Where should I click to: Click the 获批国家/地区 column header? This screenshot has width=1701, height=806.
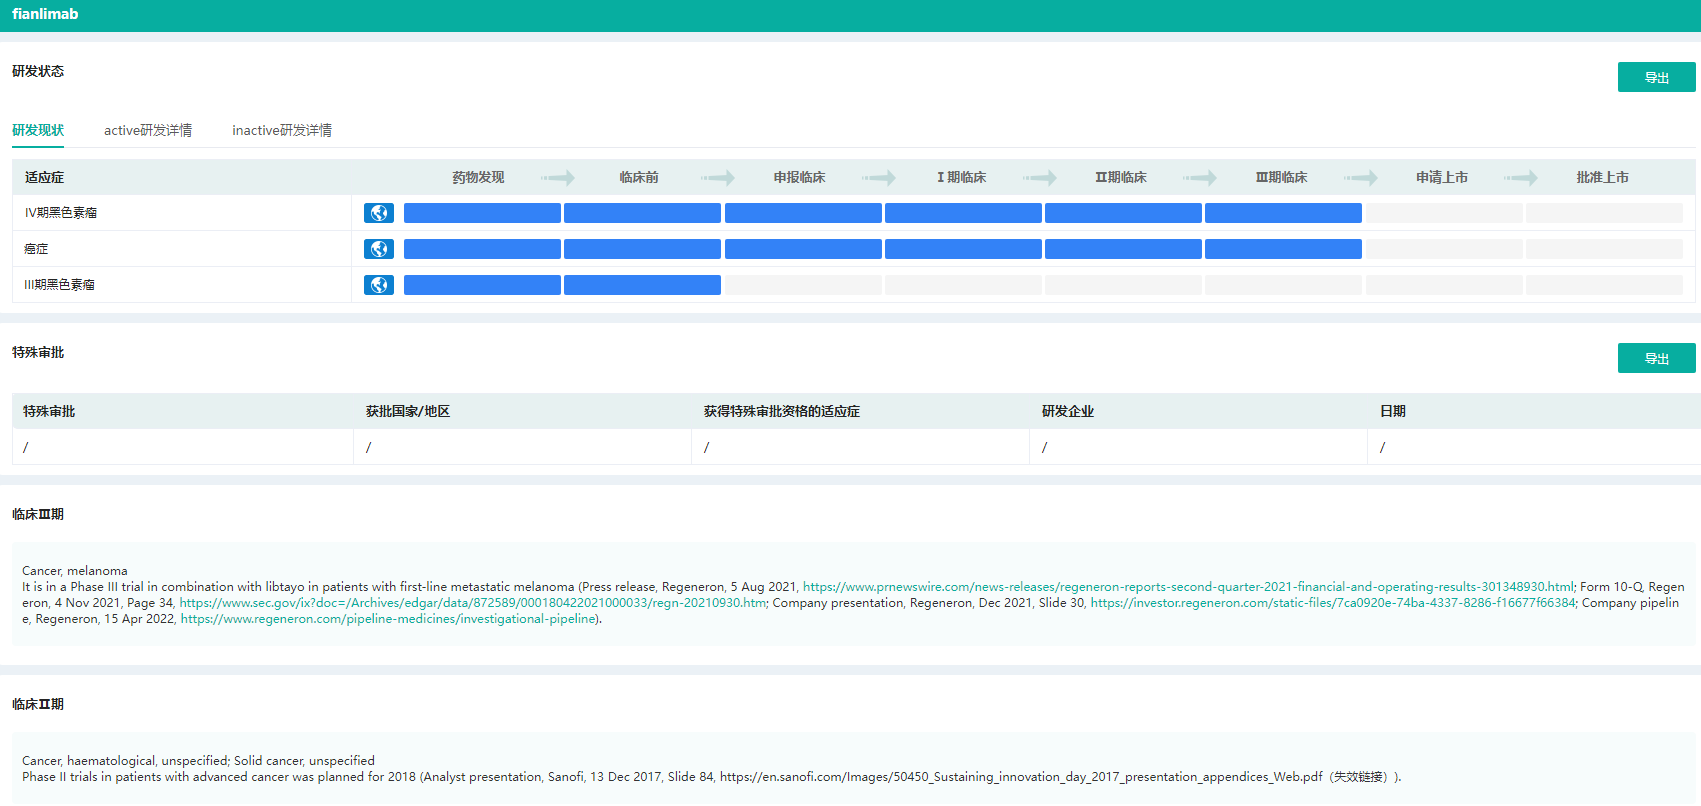(408, 411)
